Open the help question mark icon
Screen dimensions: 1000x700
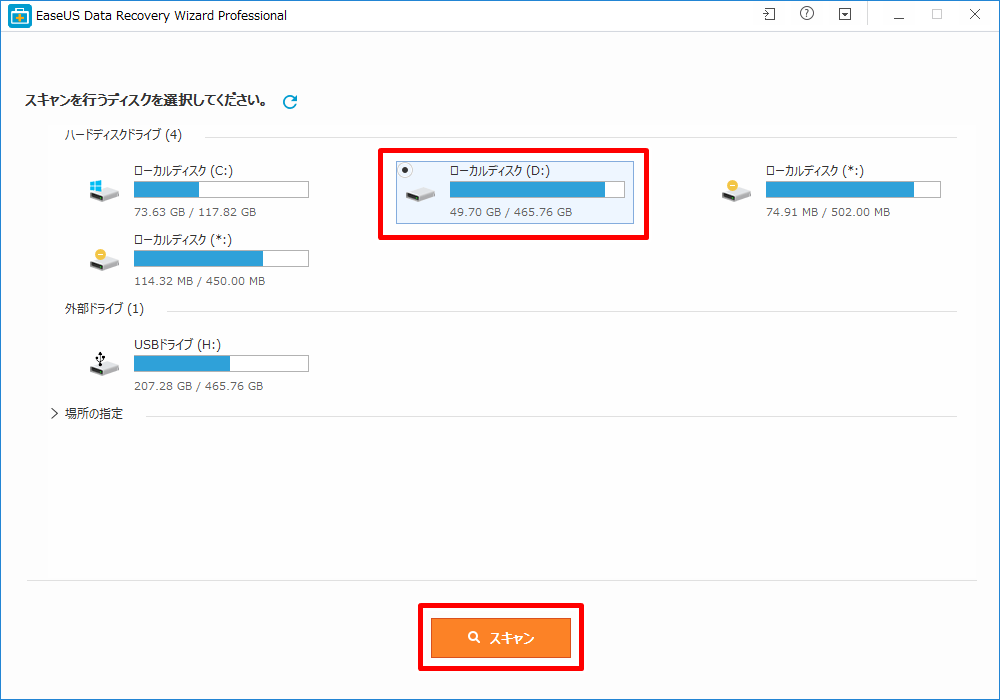806,15
